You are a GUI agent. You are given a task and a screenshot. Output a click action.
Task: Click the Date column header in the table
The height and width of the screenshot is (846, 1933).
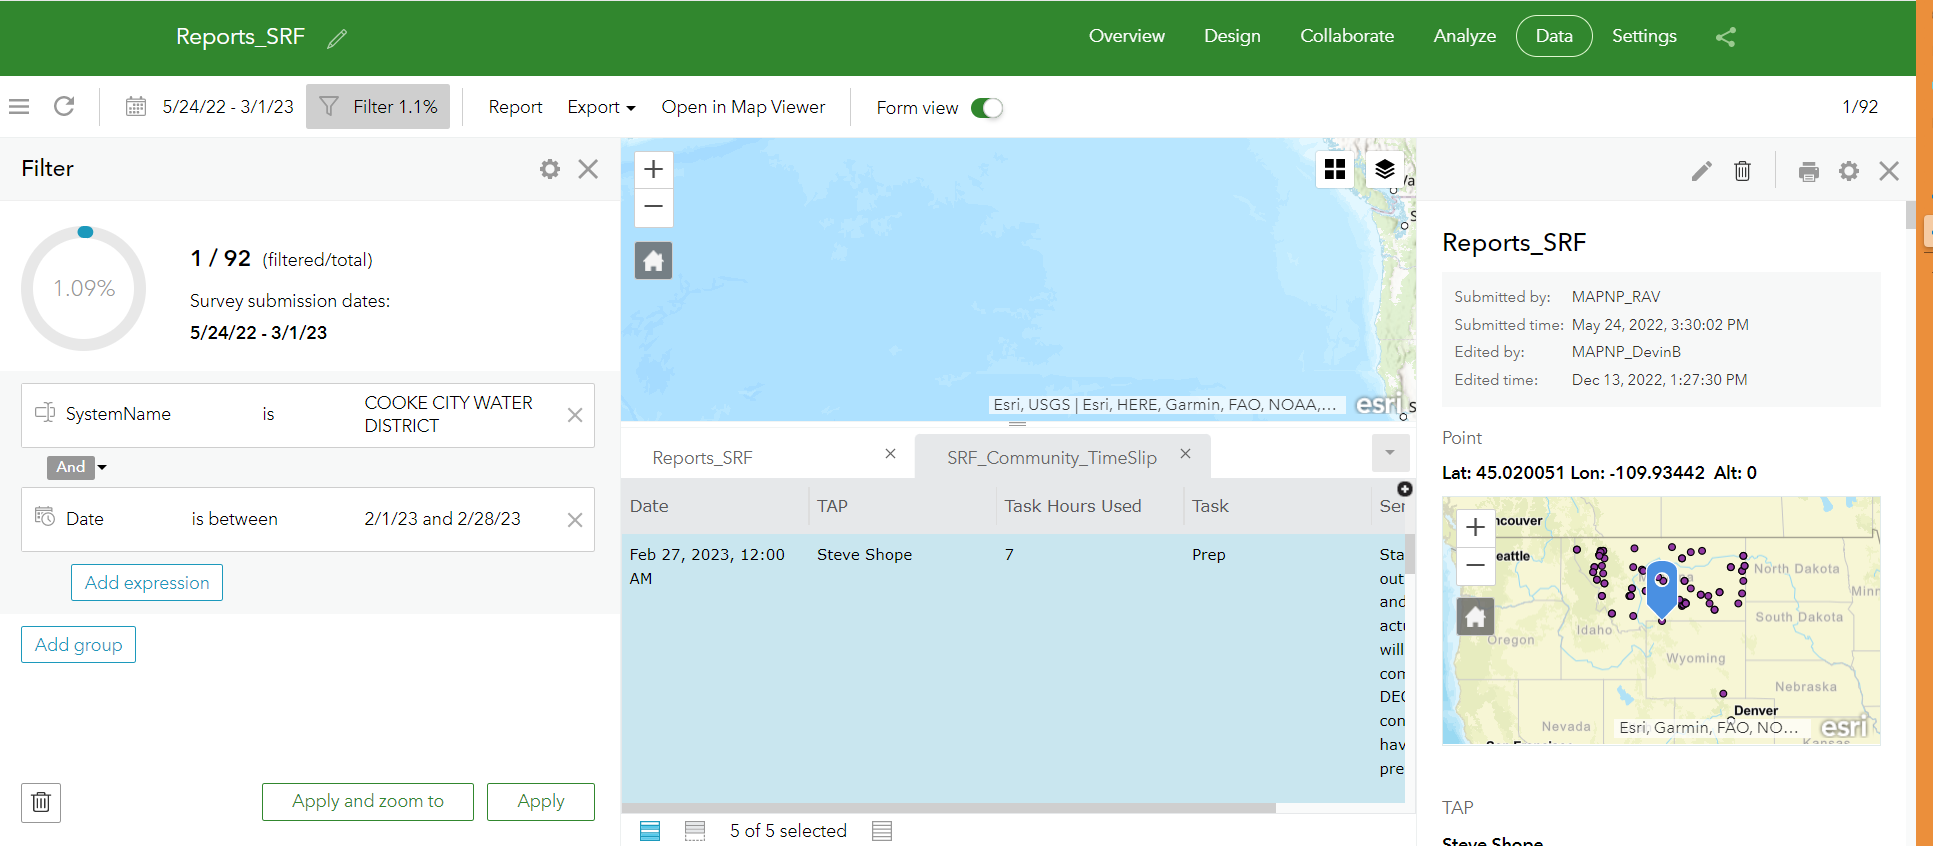click(715, 506)
